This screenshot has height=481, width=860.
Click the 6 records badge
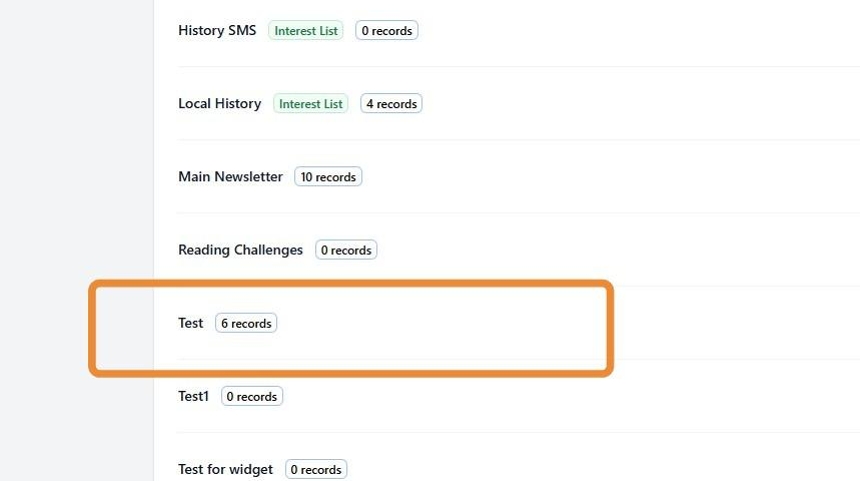[246, 323]
